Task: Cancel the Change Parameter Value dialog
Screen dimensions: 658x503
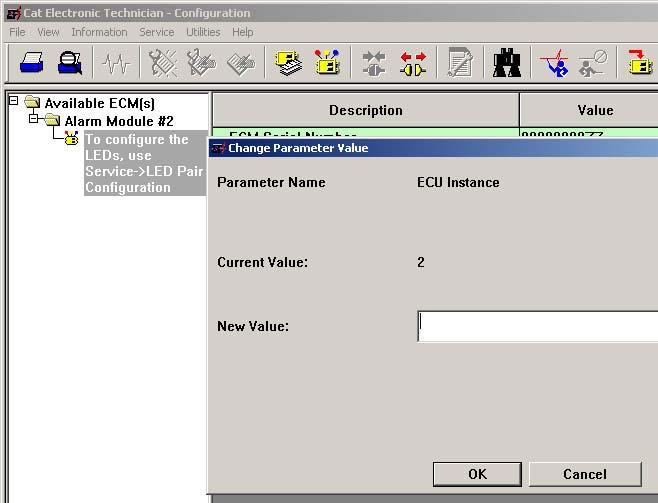Action: tap(585, 474)
